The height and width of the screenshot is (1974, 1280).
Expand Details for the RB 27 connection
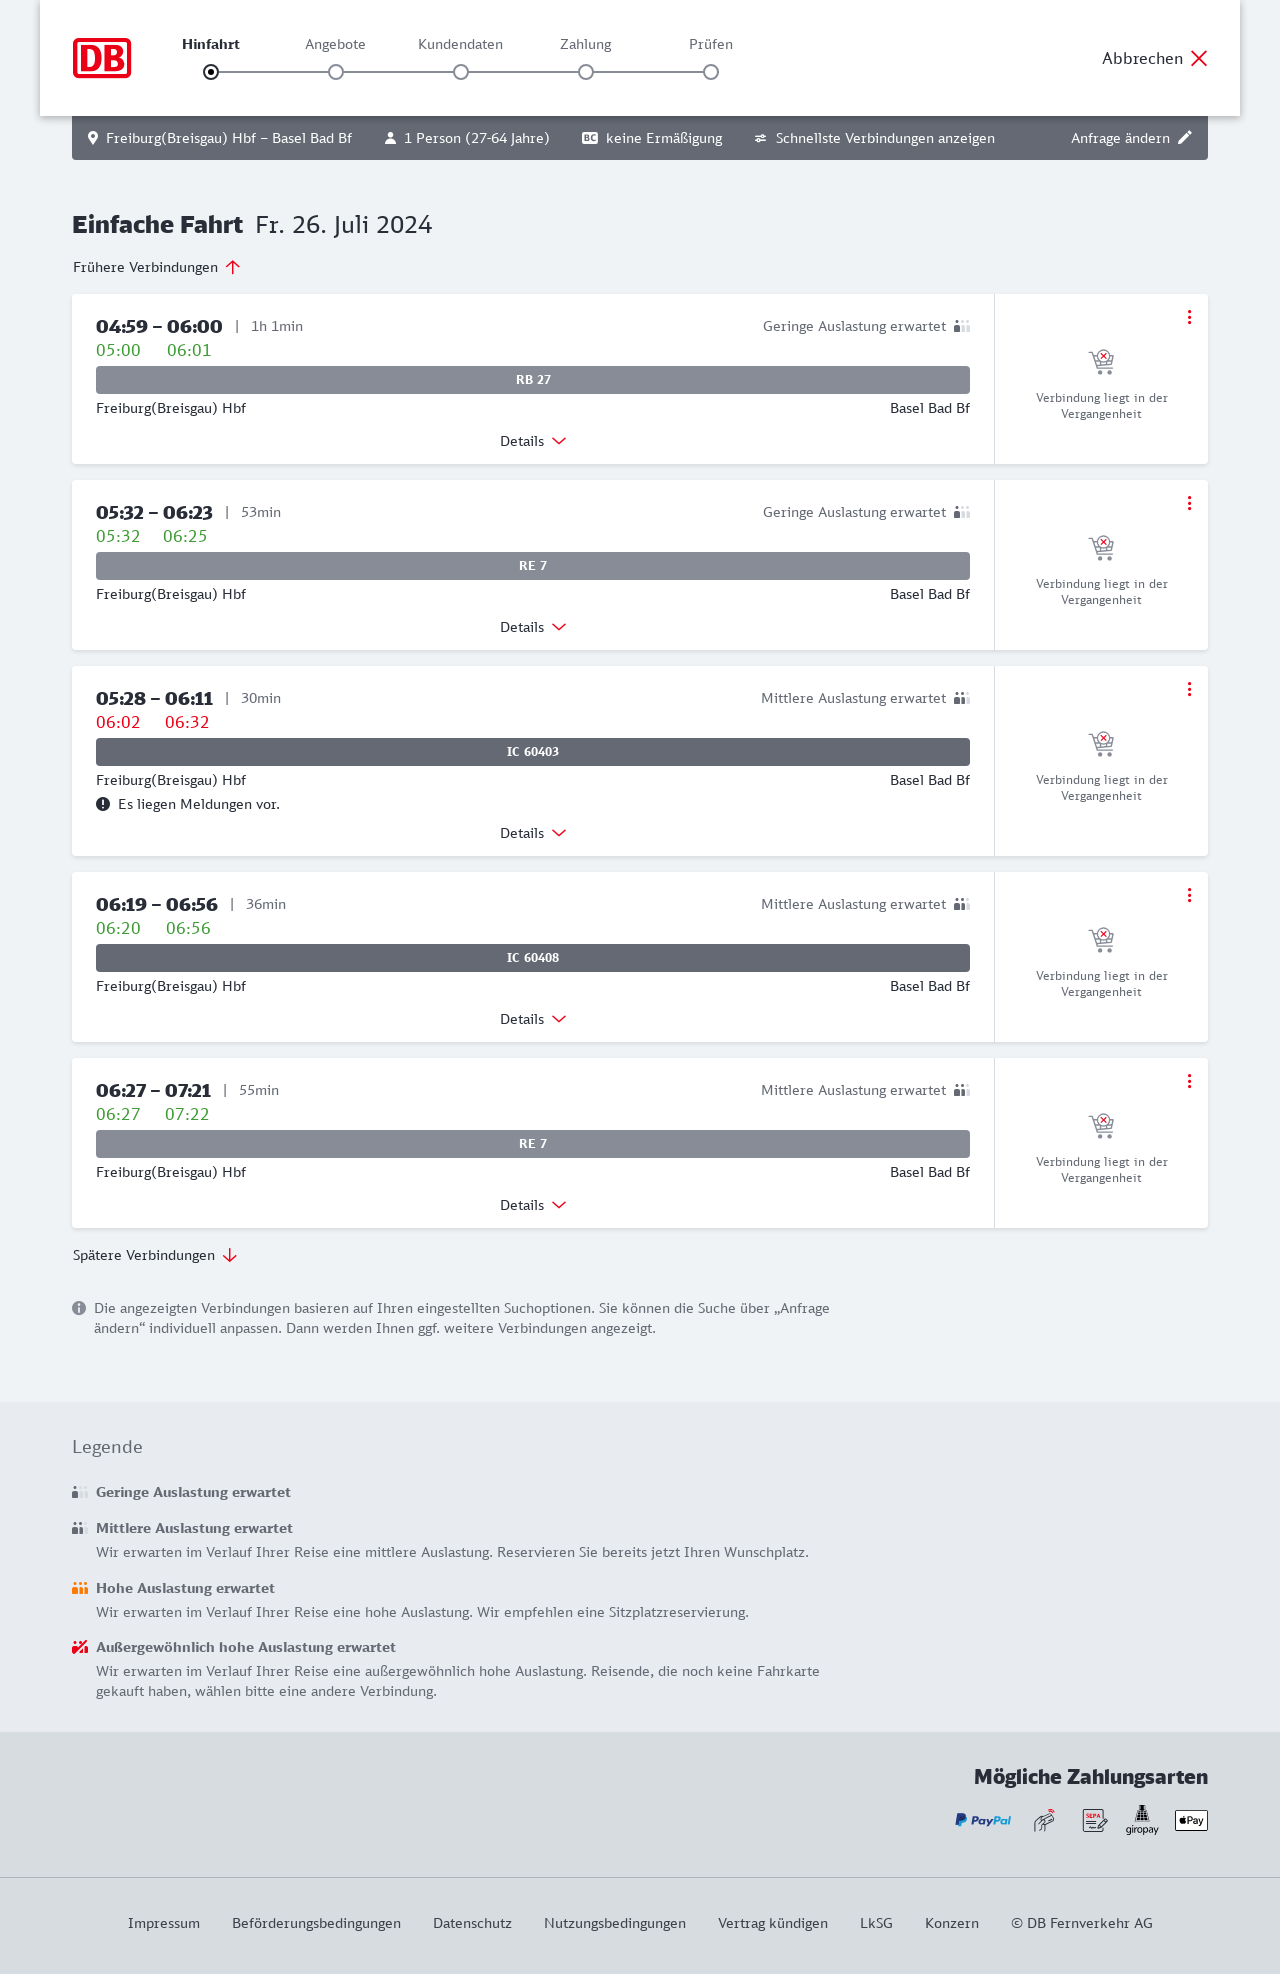[x=533, y=441]
